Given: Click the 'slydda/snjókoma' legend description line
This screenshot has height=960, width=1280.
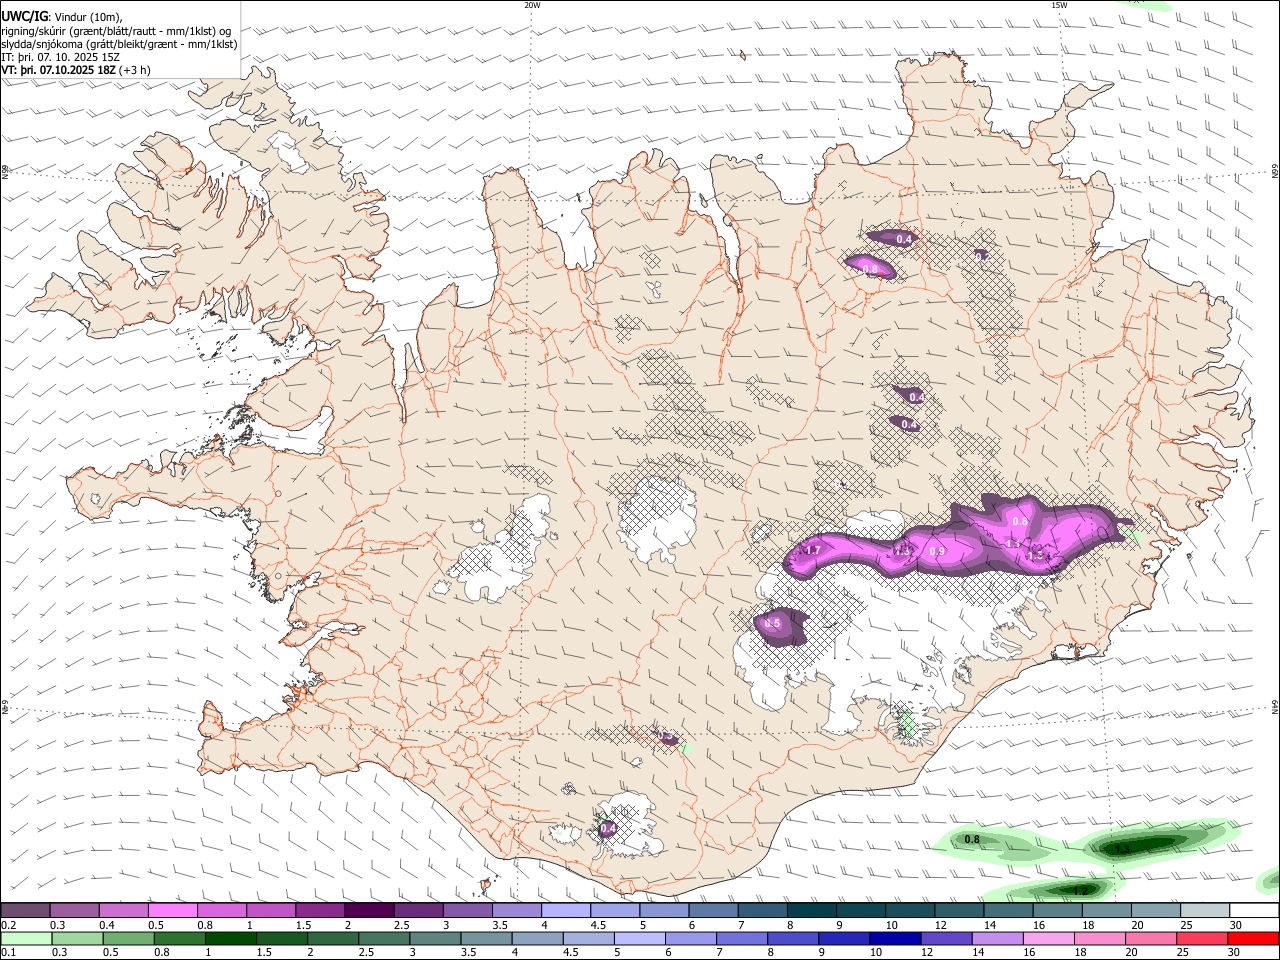Looking at the screenshot, I should pos(119,44).
